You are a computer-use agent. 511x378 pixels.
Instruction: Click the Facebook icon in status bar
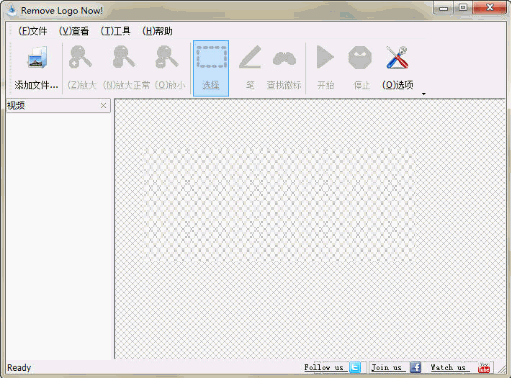(x=415, y=367)
